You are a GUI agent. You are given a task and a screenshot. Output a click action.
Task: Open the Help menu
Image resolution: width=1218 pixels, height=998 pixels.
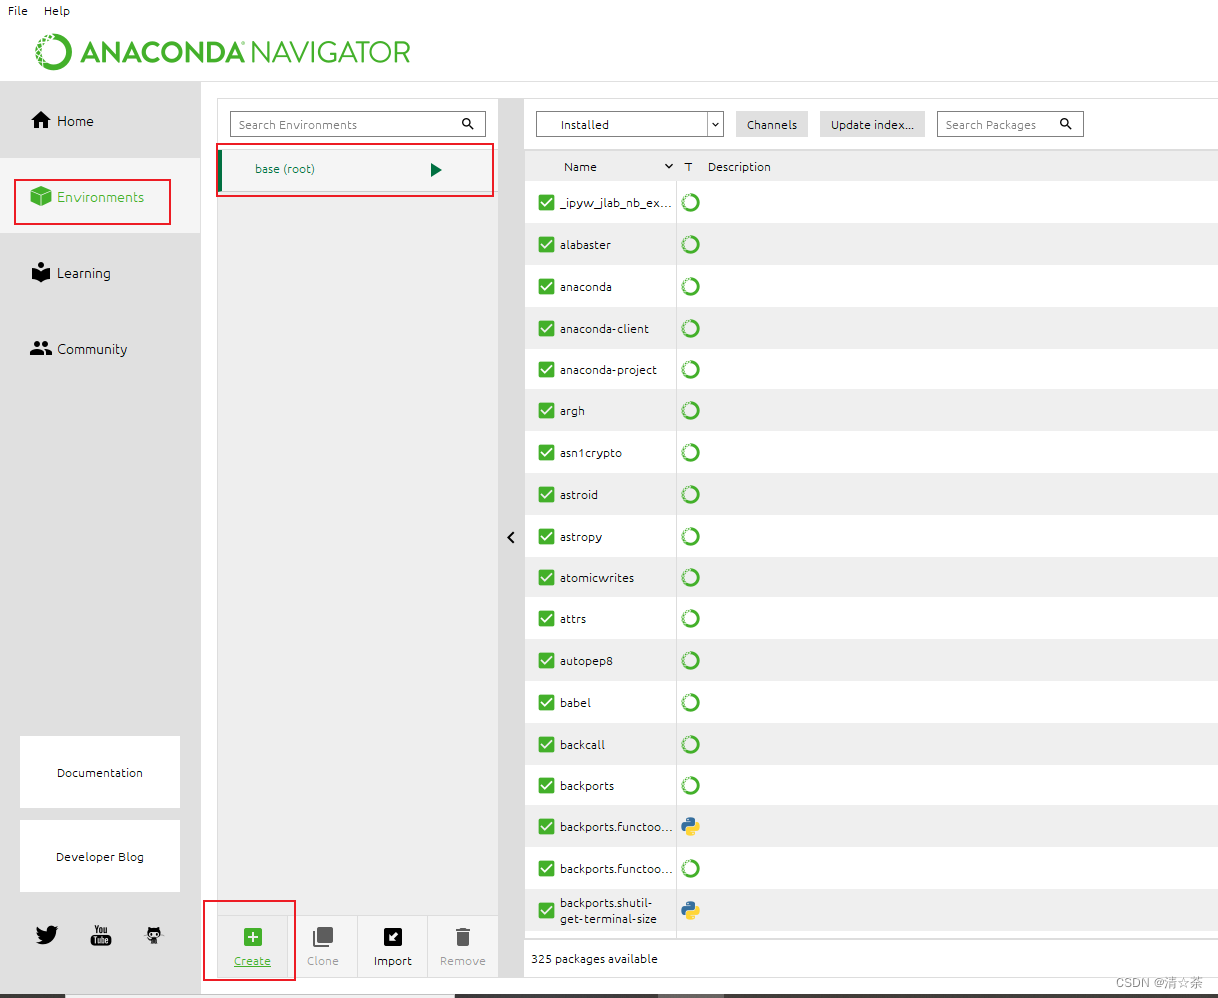[x=56, y=11]
